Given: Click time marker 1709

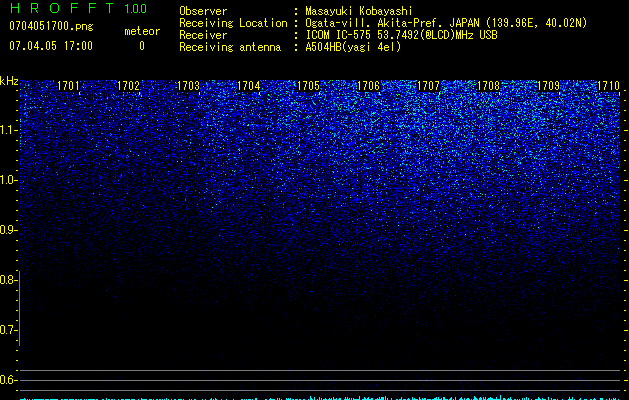Looking at the screenshot, I should 548,86.
